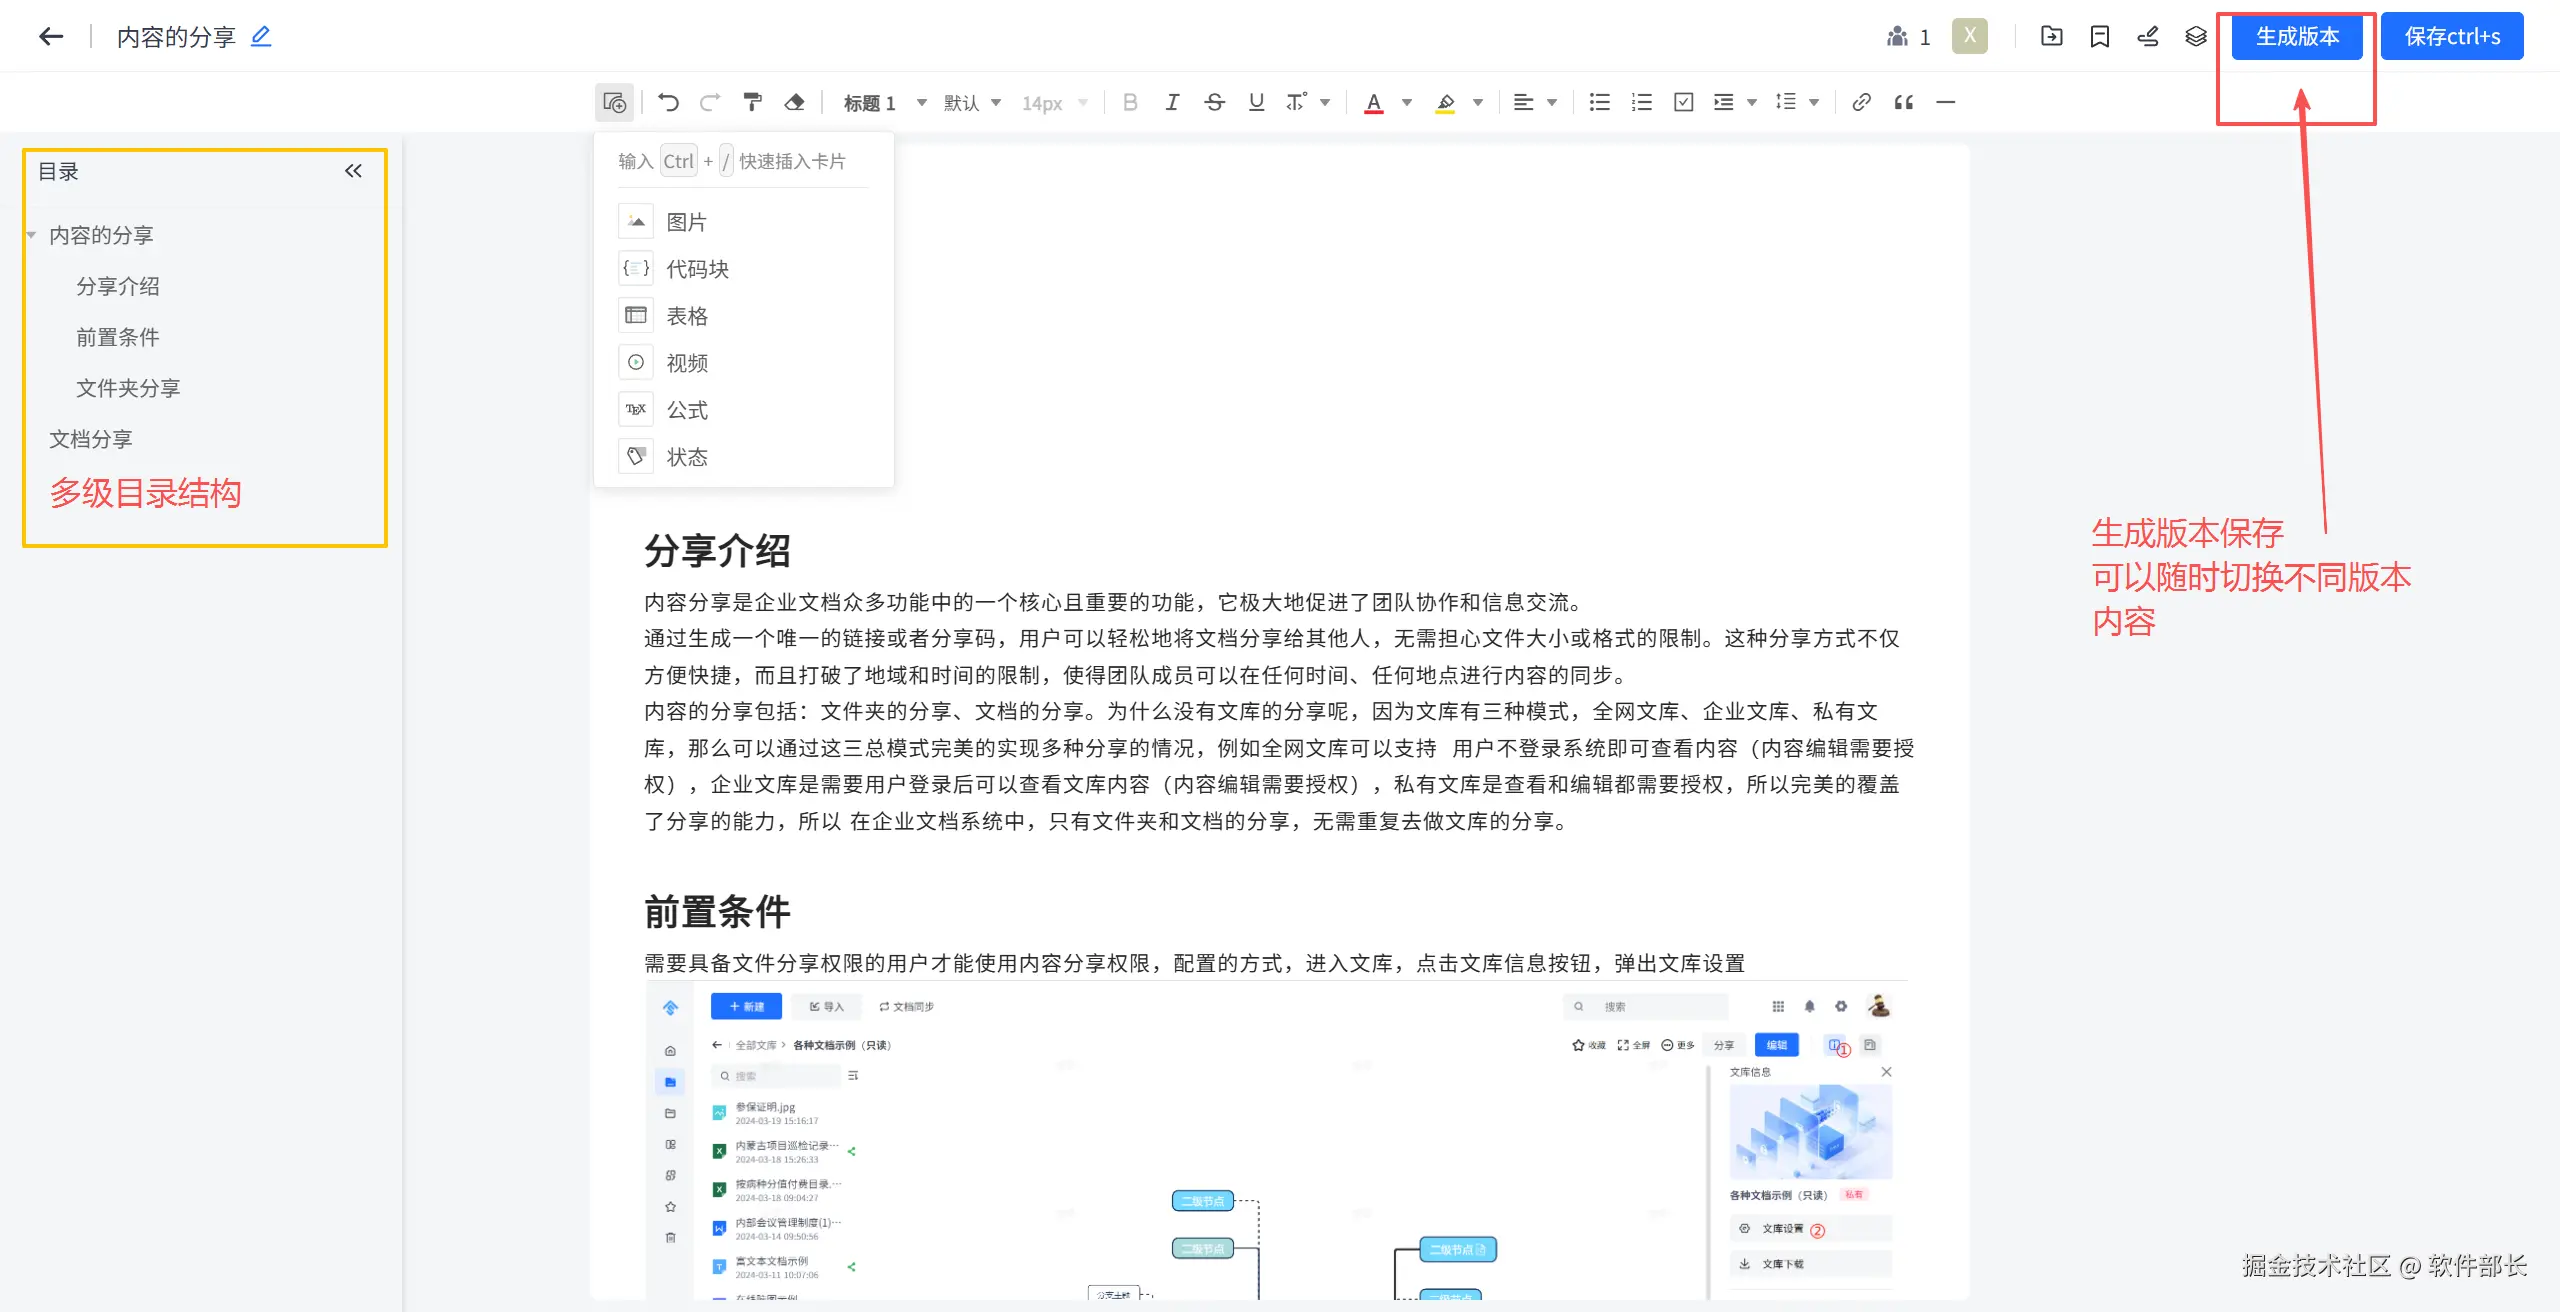
Task: Insert a hyperlink using link icon
Action: point(1861,102)
